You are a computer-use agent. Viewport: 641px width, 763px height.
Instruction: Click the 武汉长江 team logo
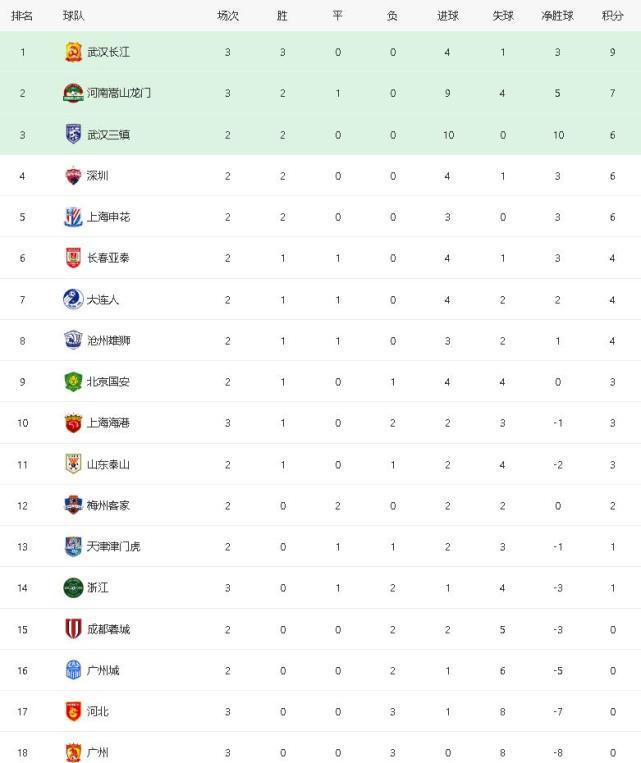pyautogui.click(x=73, y=52)
